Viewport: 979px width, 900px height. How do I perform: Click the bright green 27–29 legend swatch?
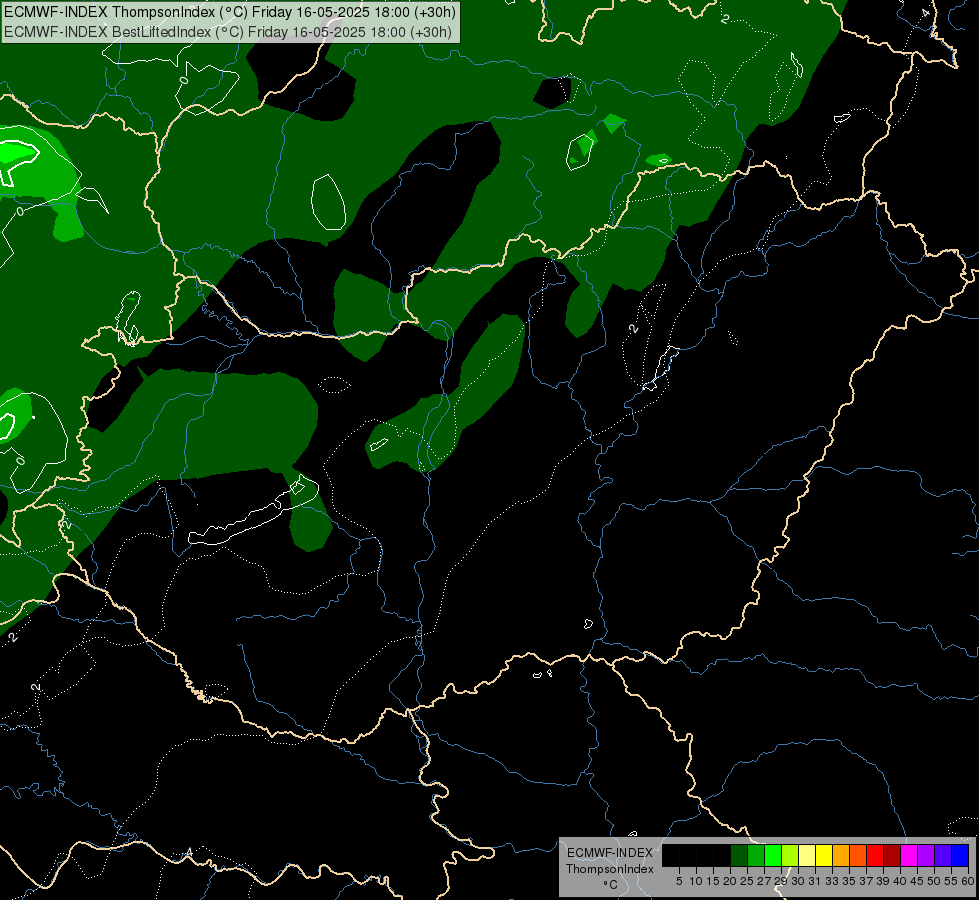(773, 855)
